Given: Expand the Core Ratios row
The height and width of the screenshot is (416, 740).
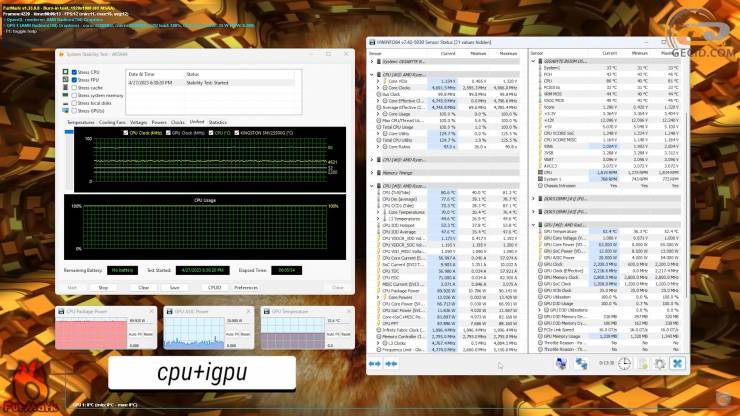Looking at the screenshot, I should 378,147.
